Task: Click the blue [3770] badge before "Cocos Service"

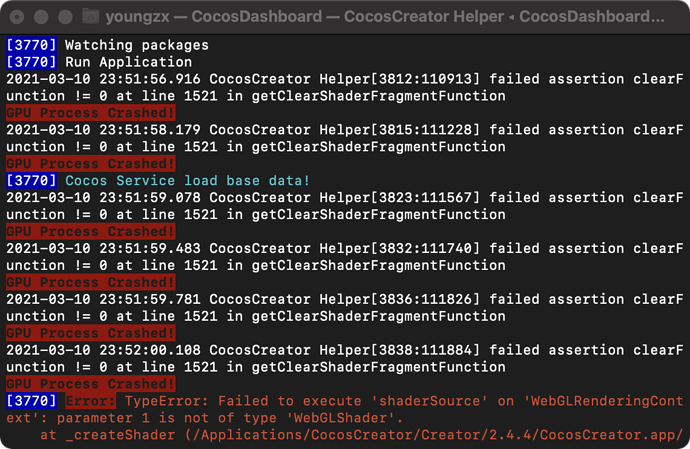Action: point(31,181)
